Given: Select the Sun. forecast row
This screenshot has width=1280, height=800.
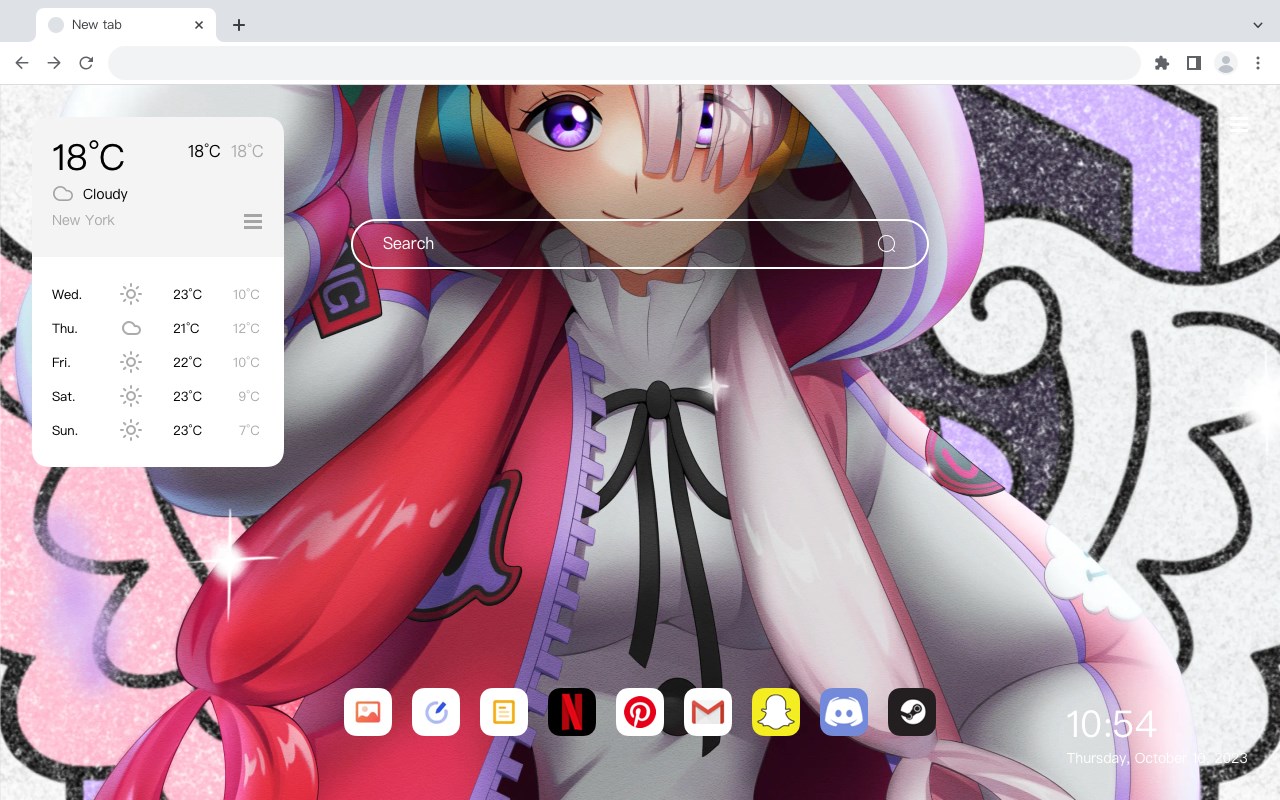Looking at the screenshot, I should coord(158,430).
